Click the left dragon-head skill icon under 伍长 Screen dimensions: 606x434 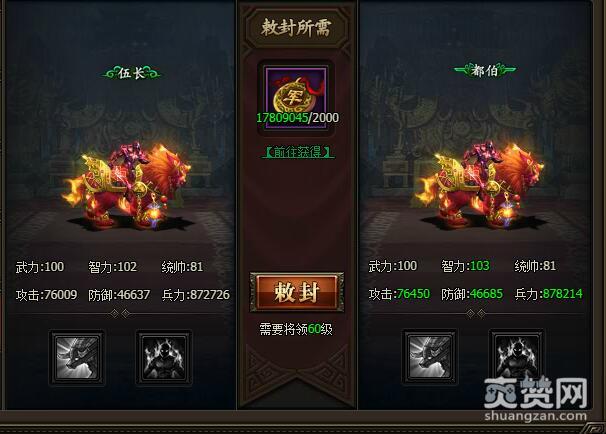tap(77, 357)
